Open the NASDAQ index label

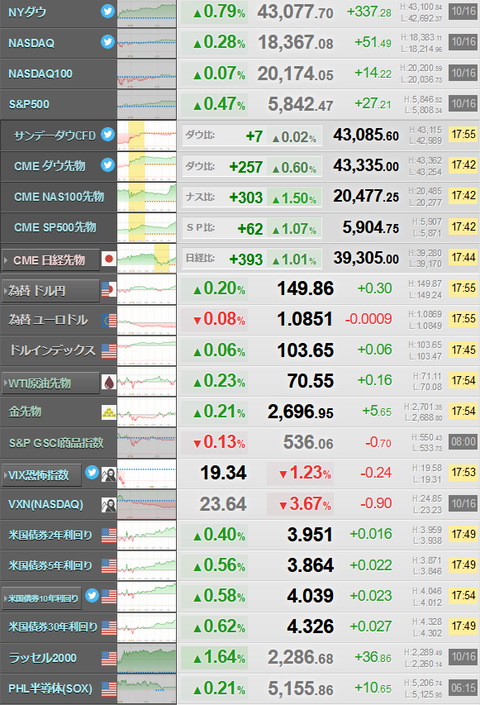click(31, 43)
